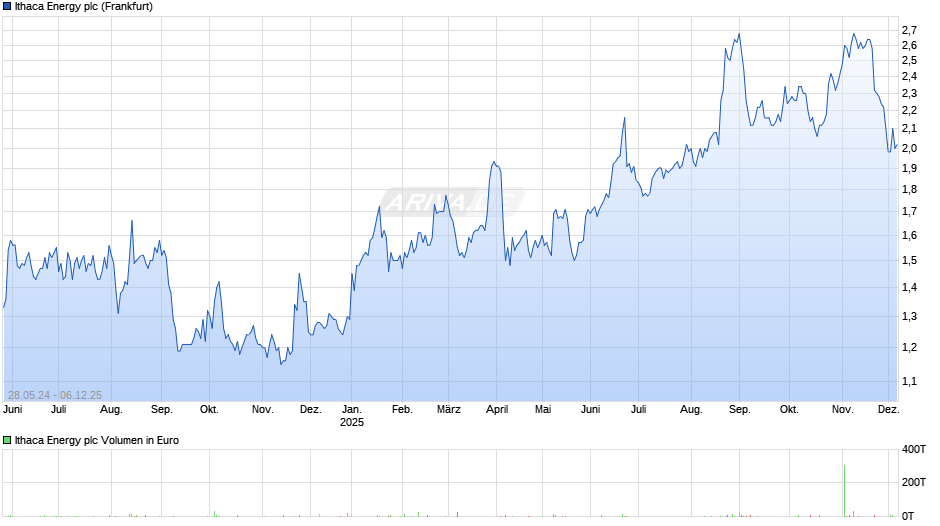The image size is (940, 526).
Task: Select the 'Ithaca Energy plc (Frankfurt)' chart title
Action: click(84, 7)
